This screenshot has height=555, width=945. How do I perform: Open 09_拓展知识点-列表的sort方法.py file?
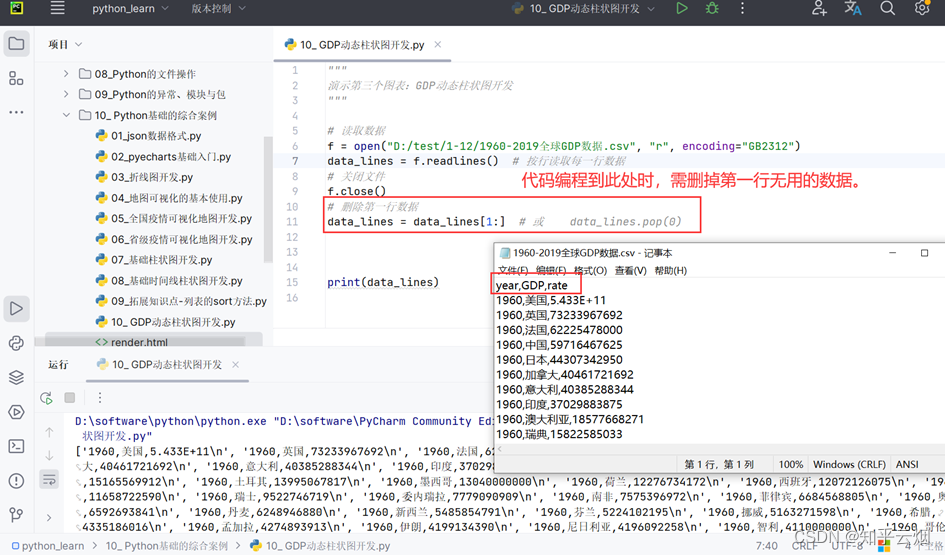(181, 301)
